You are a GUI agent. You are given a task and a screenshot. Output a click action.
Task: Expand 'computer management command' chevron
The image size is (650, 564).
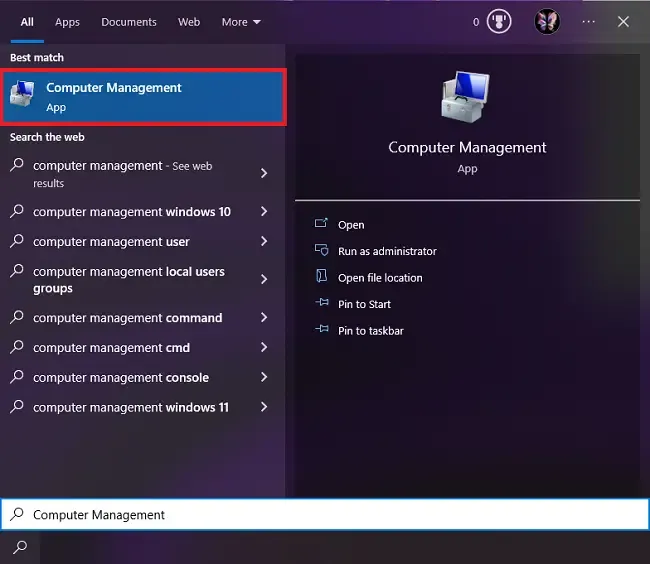[264, 317]
